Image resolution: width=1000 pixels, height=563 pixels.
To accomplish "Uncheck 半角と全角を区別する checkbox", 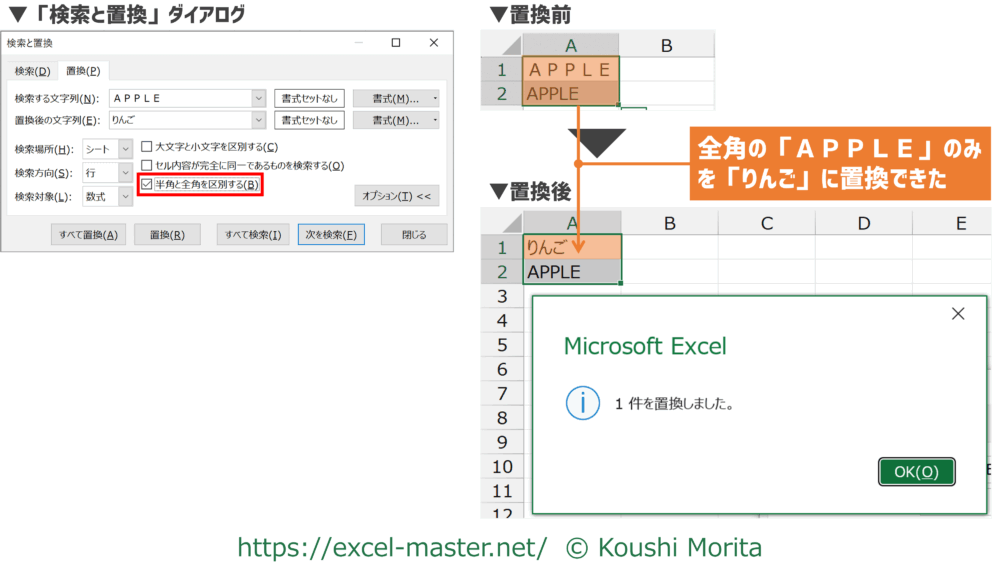I will 147,185.
